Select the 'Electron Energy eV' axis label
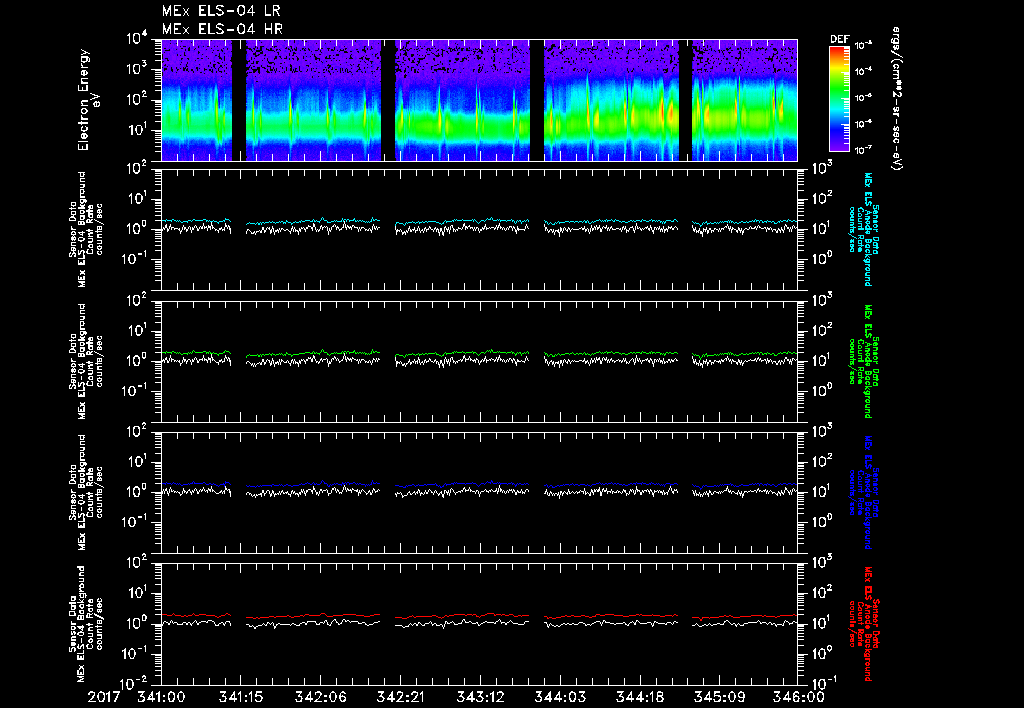The width and height of the screenshot is (1024, 708). [88, 100]
